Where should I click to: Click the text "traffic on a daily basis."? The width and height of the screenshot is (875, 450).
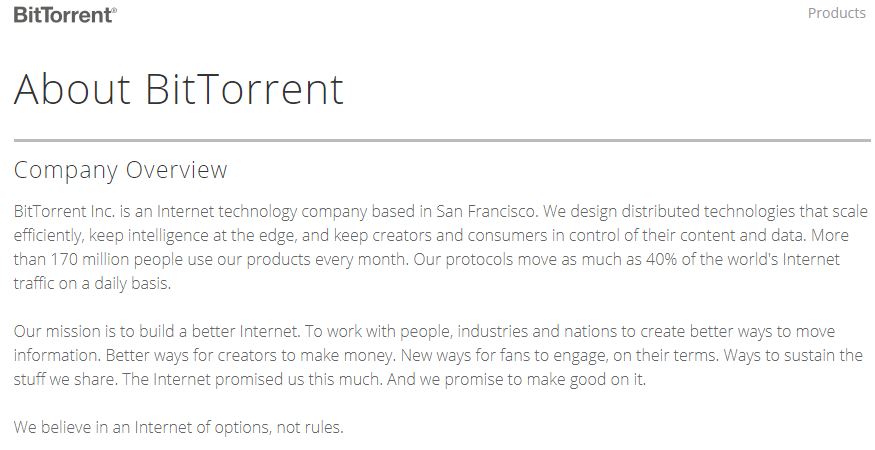tap(92, 284)
